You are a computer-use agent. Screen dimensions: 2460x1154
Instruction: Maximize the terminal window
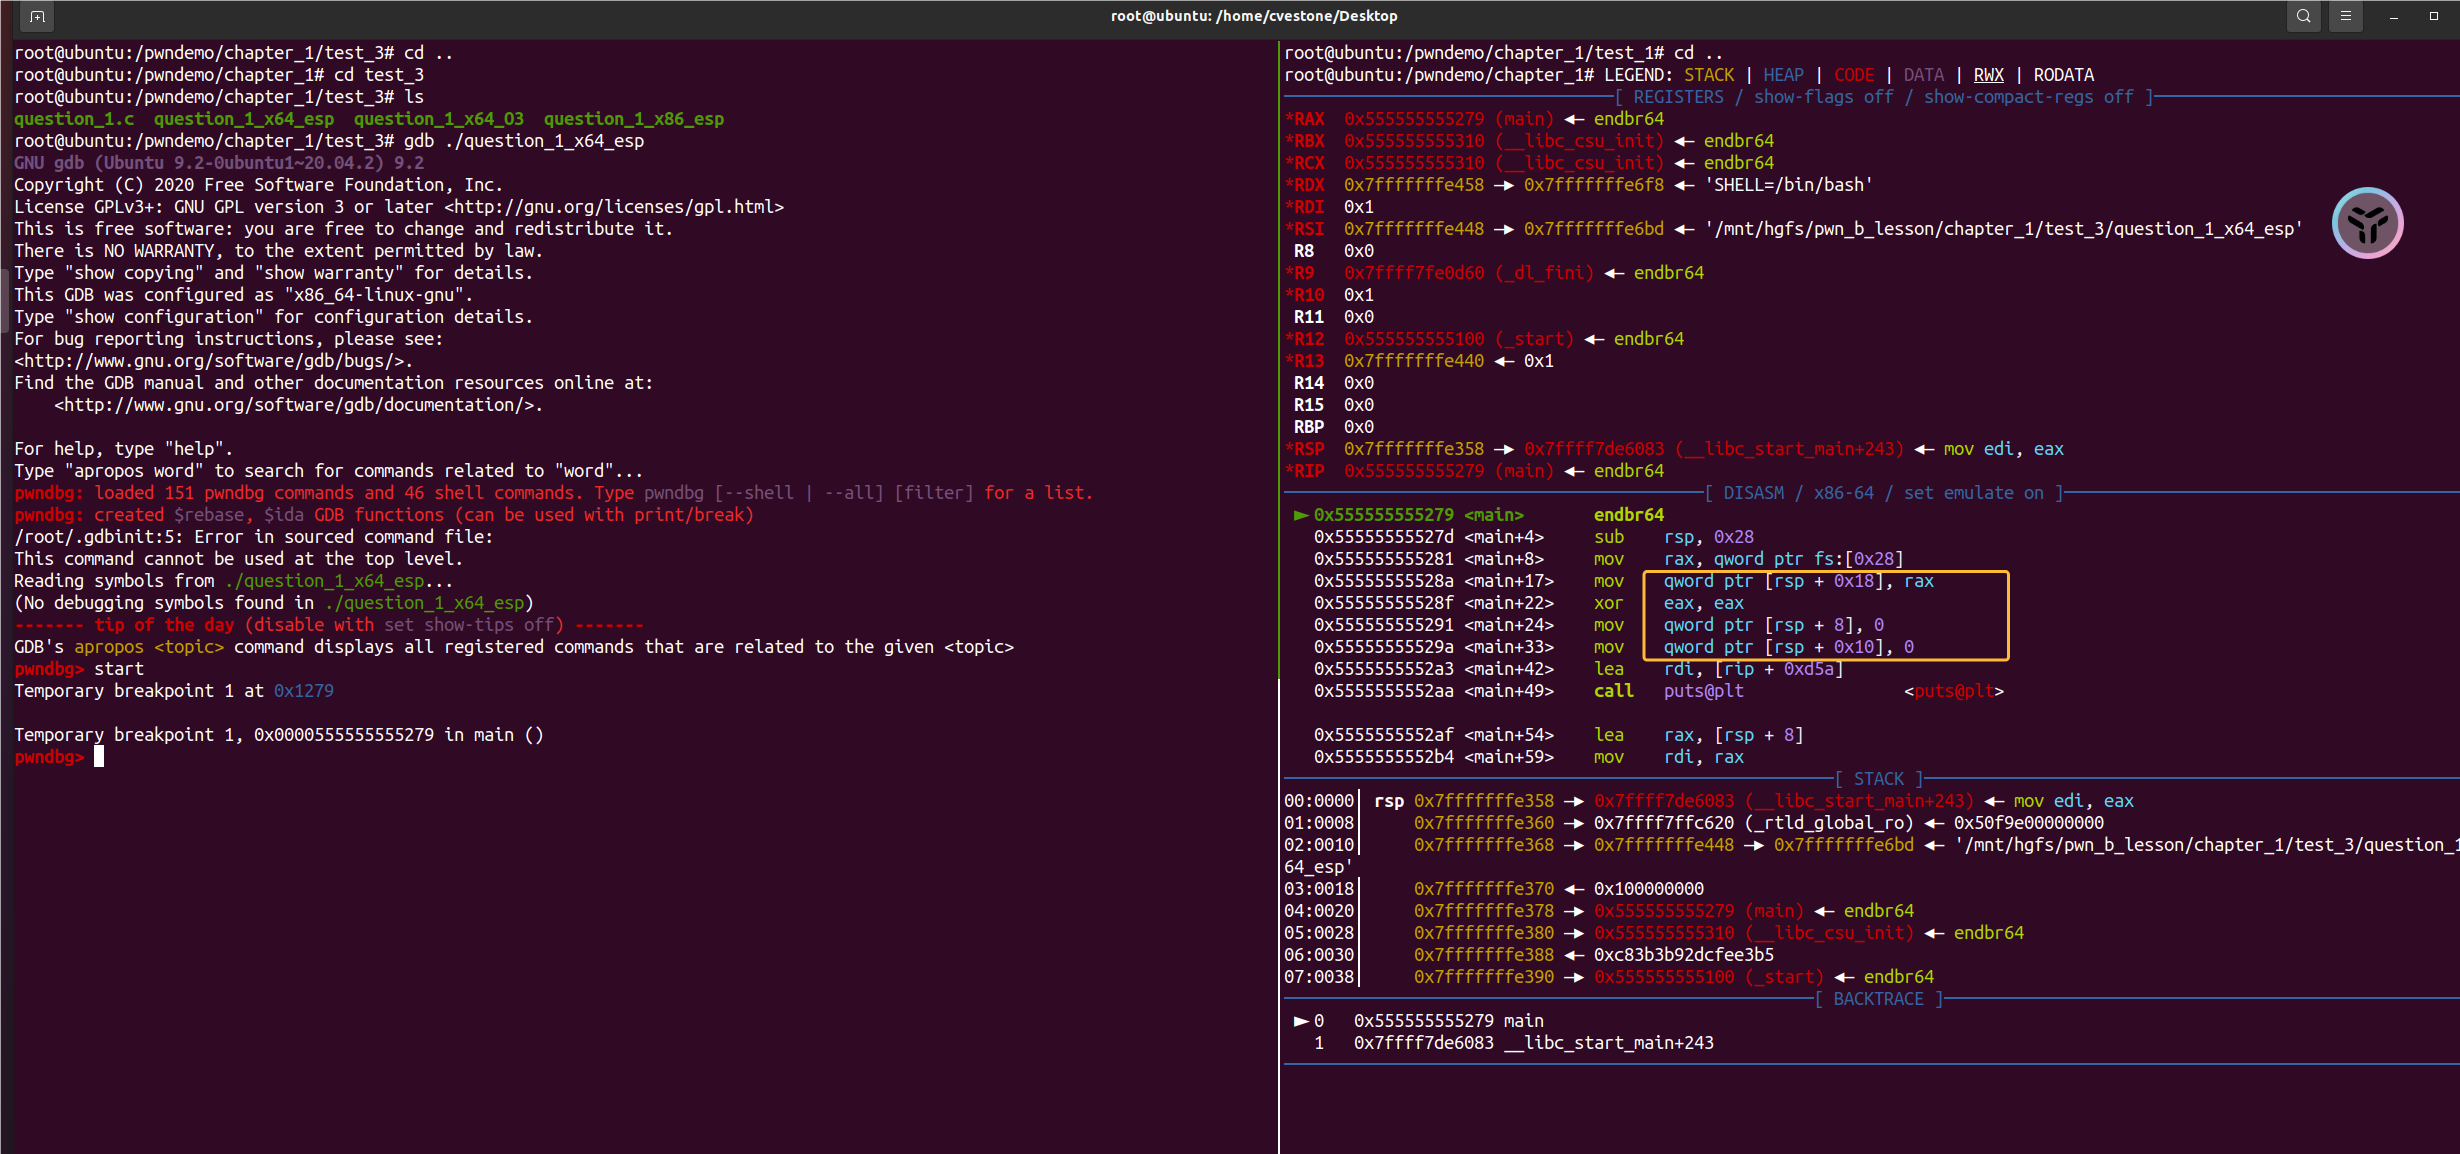pos(2434,16)
